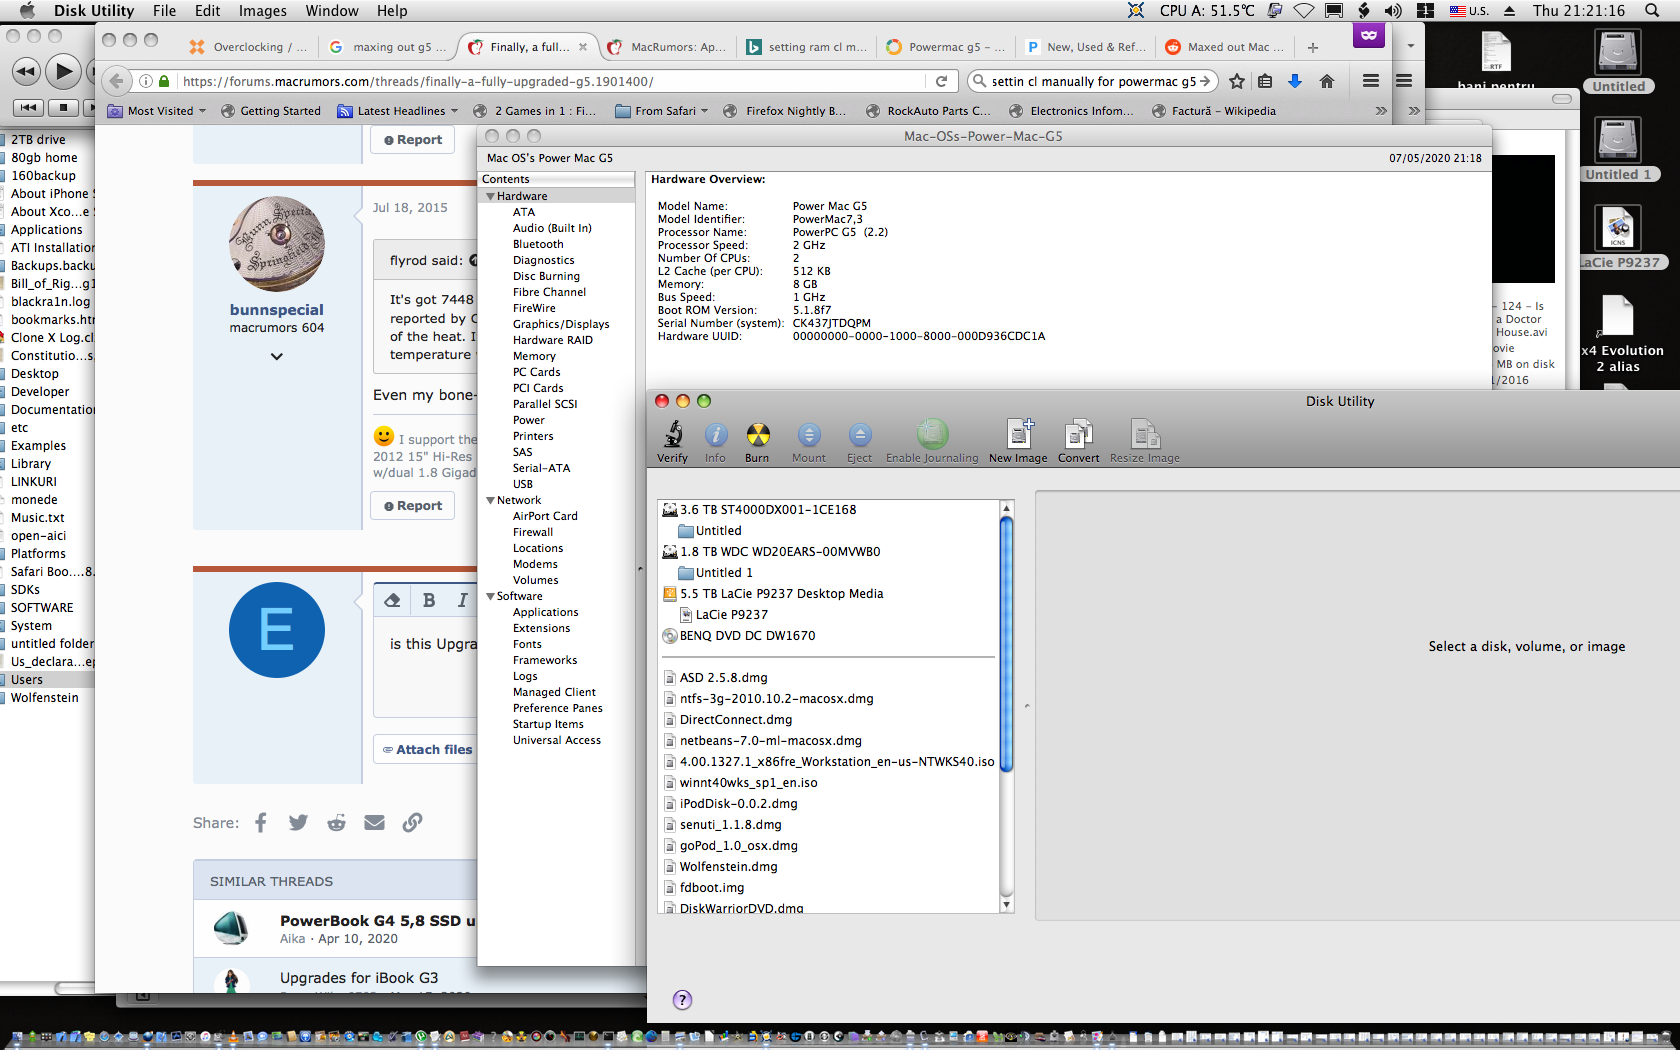Click the eraser remove-formatting icon in reply editor

point(393,600)
